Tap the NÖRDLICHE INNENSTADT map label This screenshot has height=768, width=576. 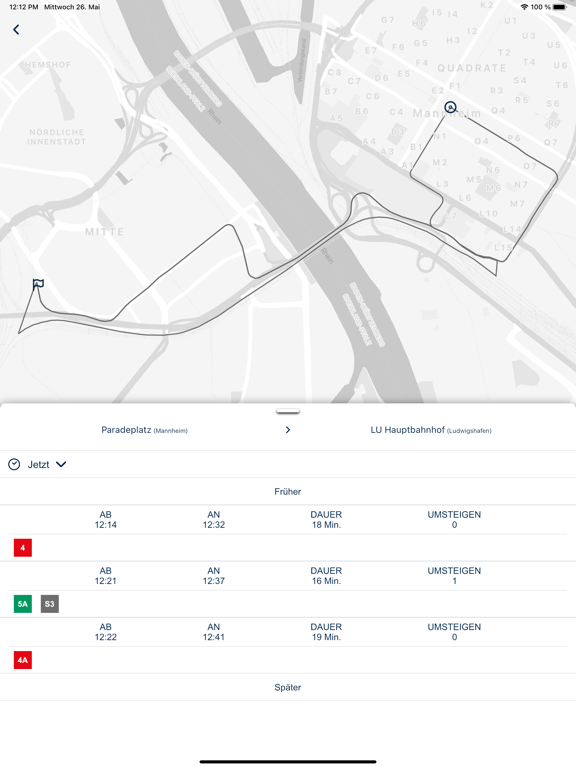point(56,137)
